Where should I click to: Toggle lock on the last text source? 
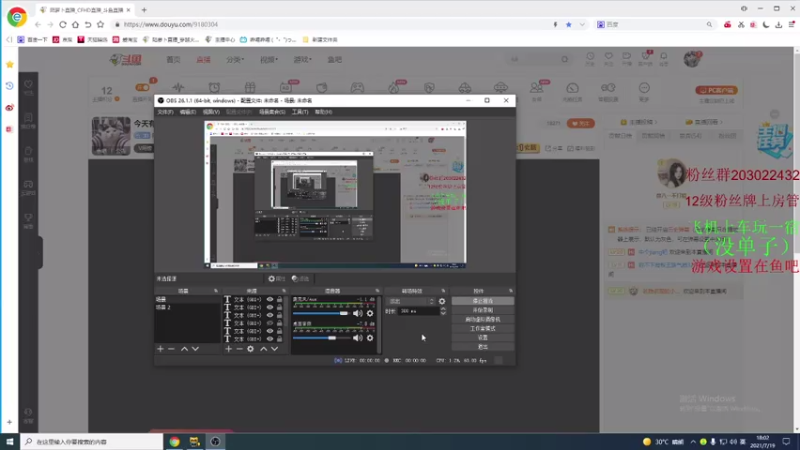pyautogui.click(x=280, y=339)
